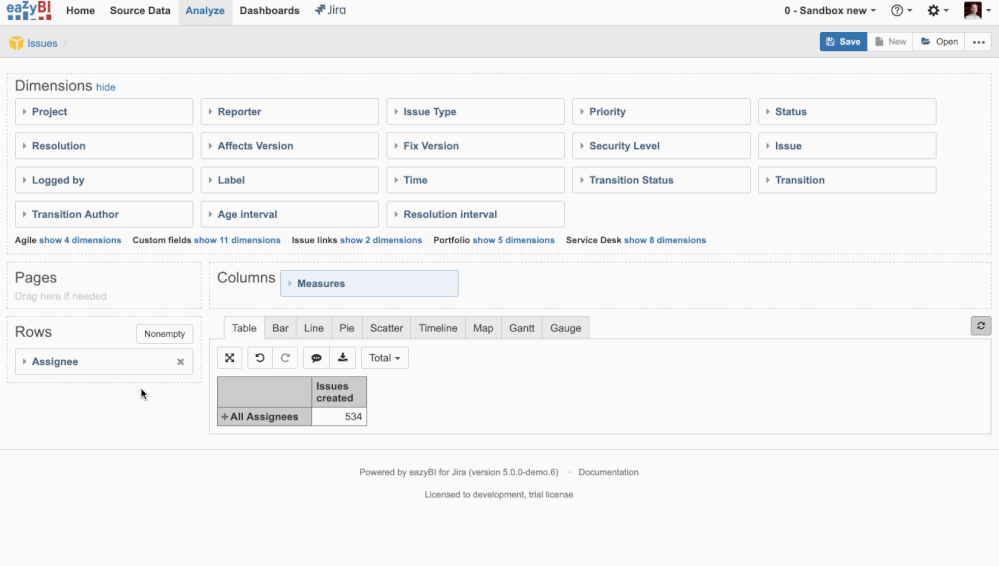Toggle the Nonempty rows button
Screen dimensions: 999x566
pos(164,334)
